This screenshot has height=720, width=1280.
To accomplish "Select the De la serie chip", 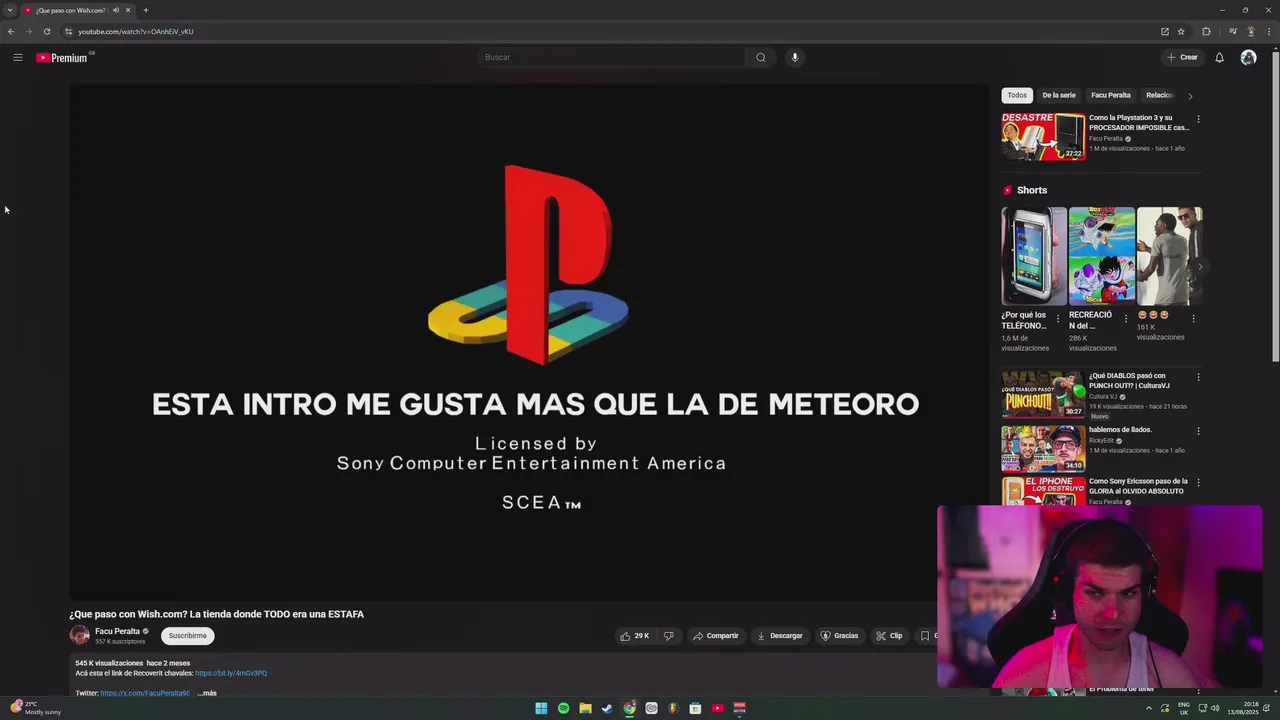I will pos(1059,95).
